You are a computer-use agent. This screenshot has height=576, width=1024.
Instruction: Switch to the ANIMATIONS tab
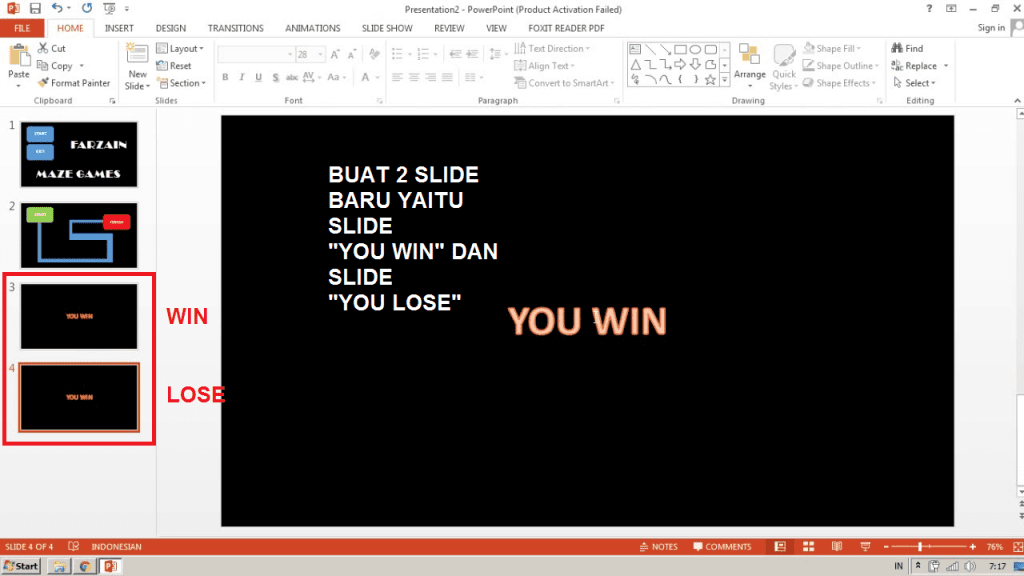click(312, 28)
